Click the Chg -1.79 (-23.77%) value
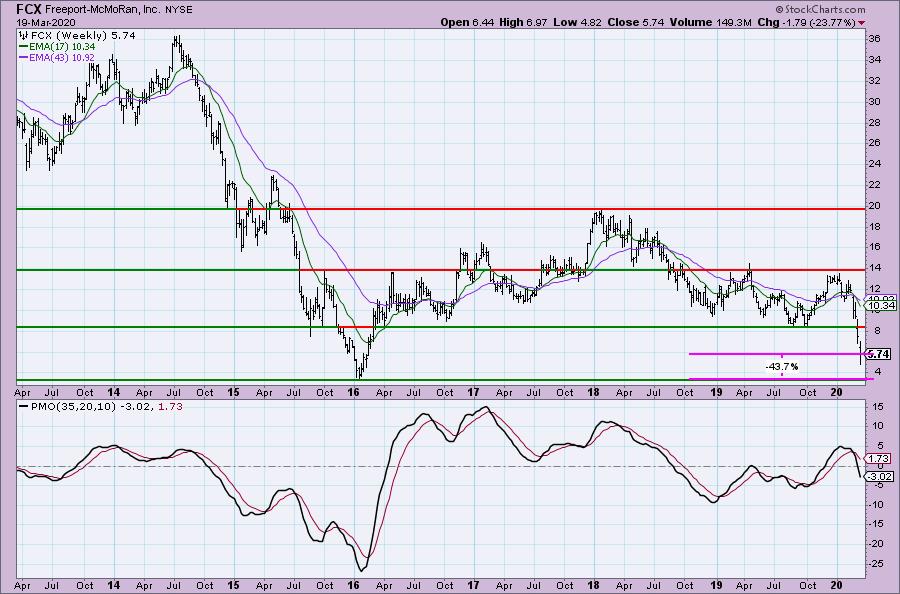 tap(806, 22)
